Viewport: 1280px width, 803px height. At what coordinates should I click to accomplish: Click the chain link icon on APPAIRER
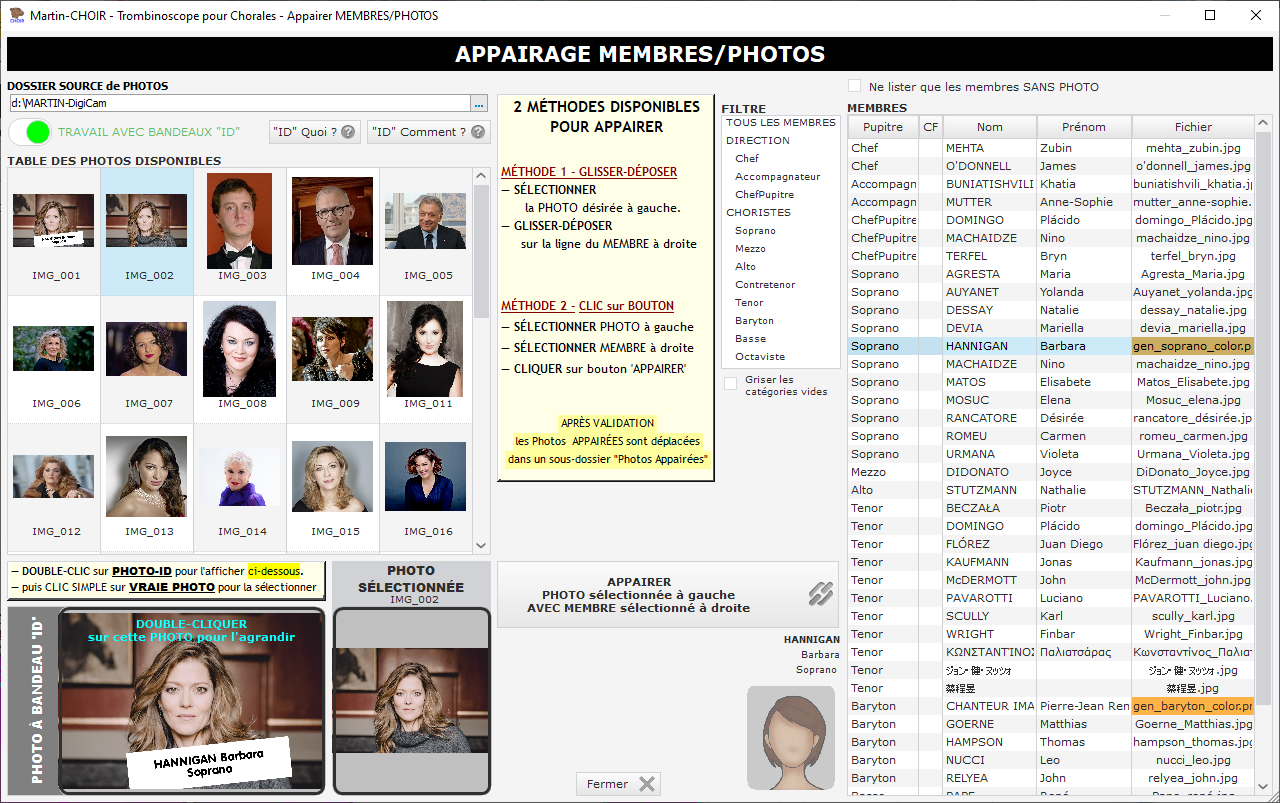coord(820,595)
